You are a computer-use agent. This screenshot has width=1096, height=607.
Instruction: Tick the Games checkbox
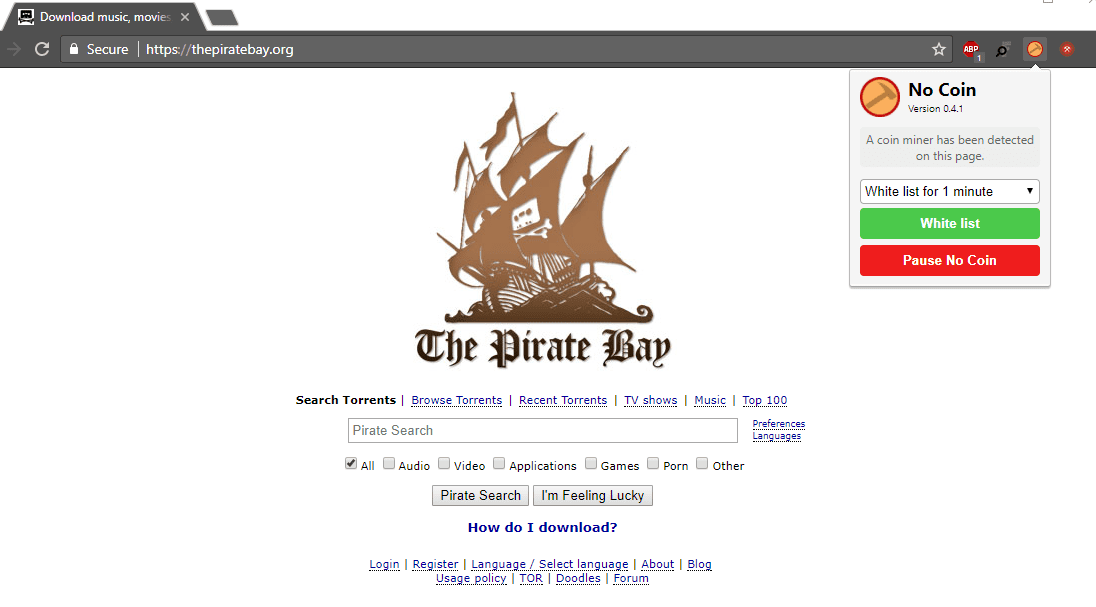click(x=591, y=464)
